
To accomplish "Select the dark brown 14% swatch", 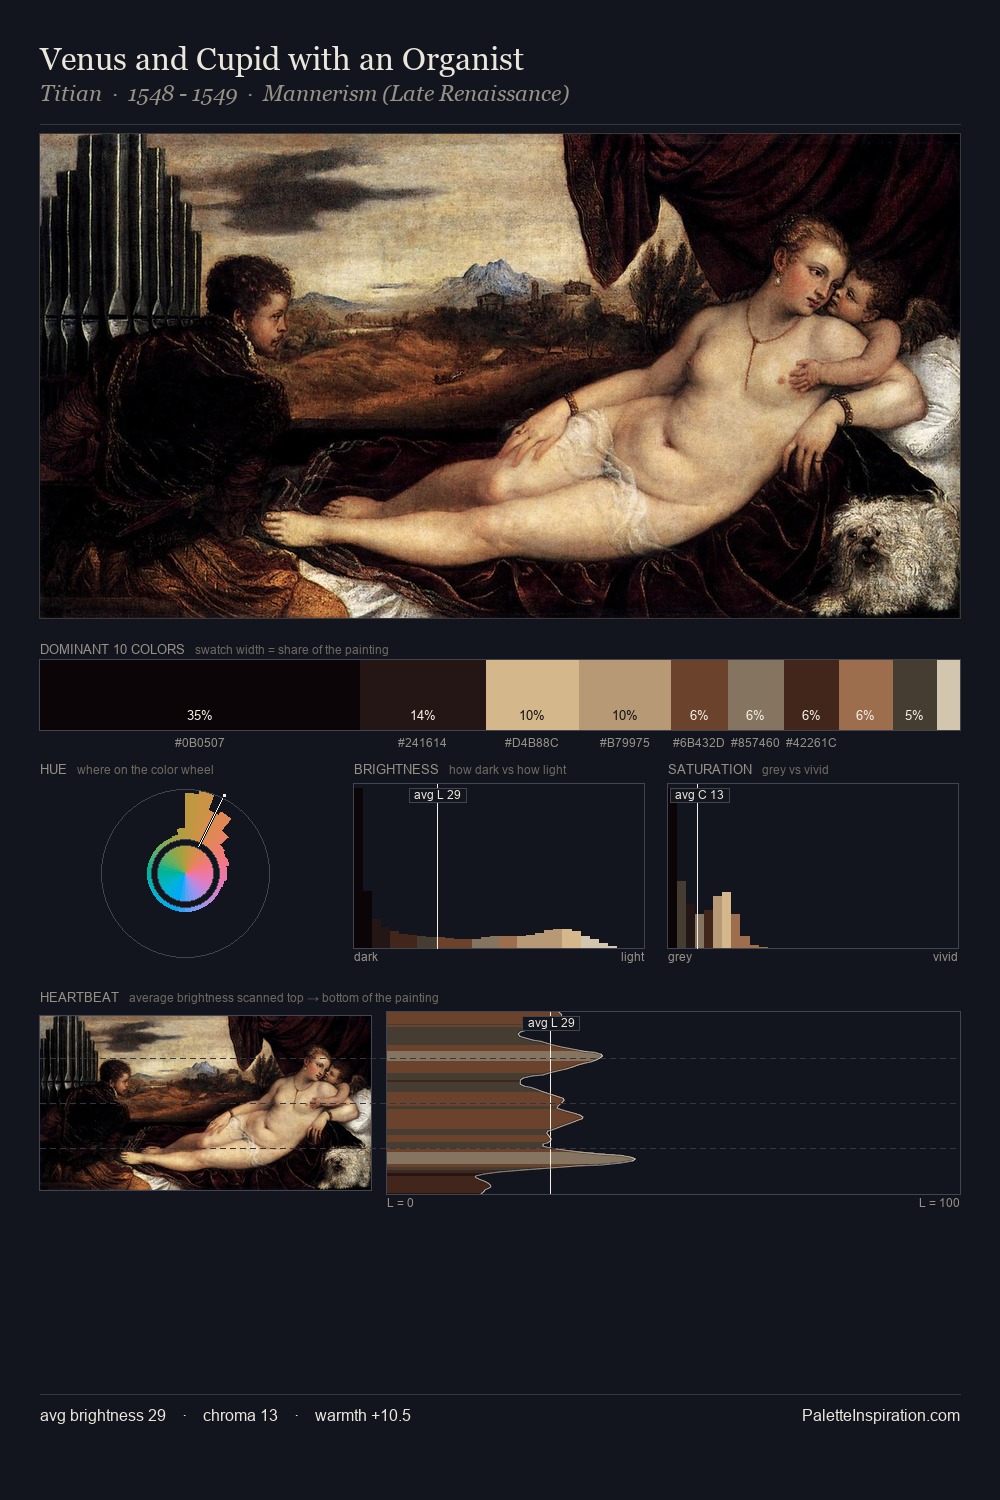I will pyautogui.click(x=423, y=695).
